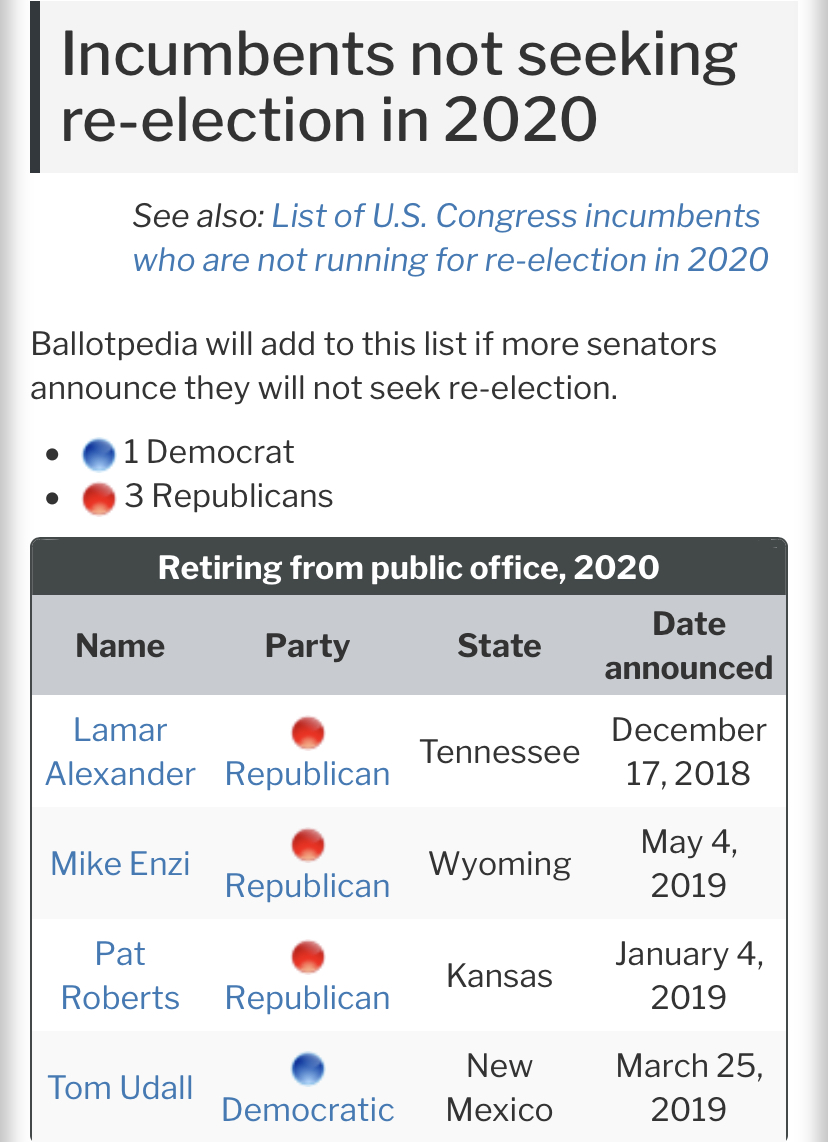
Task: Open the Lamar Alexander link
Action: 120,752
